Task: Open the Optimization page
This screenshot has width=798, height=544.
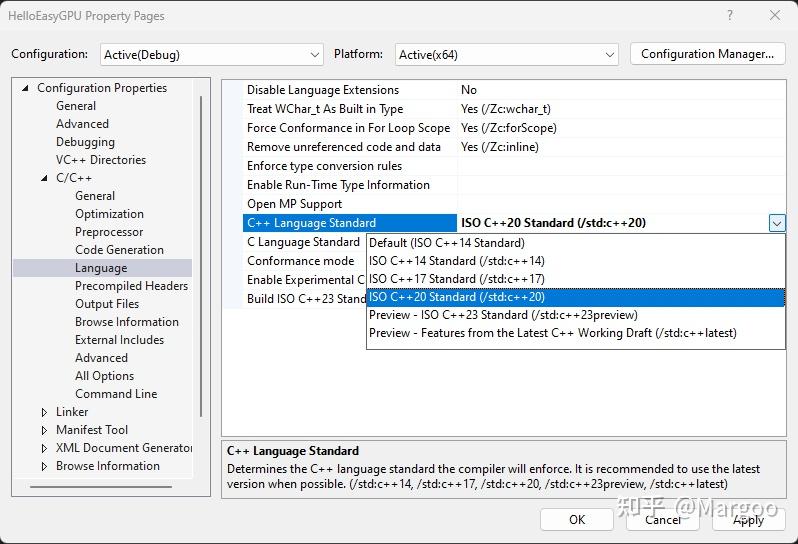Action: 109,214
